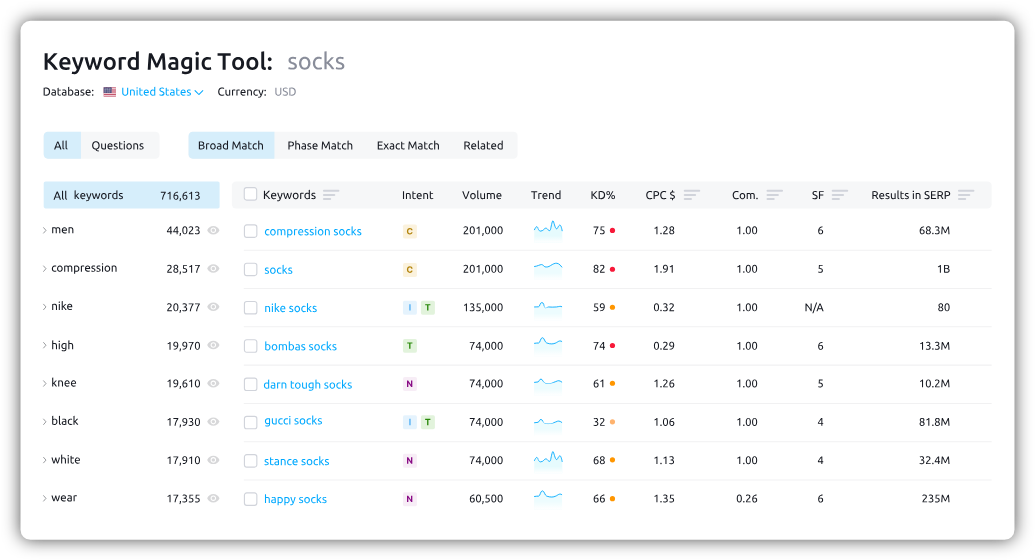Check the box for nike socks

click(251, 308)
